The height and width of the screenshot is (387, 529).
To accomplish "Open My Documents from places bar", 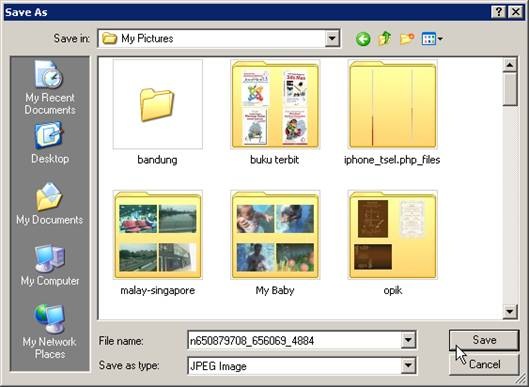I will click(50, 204).
